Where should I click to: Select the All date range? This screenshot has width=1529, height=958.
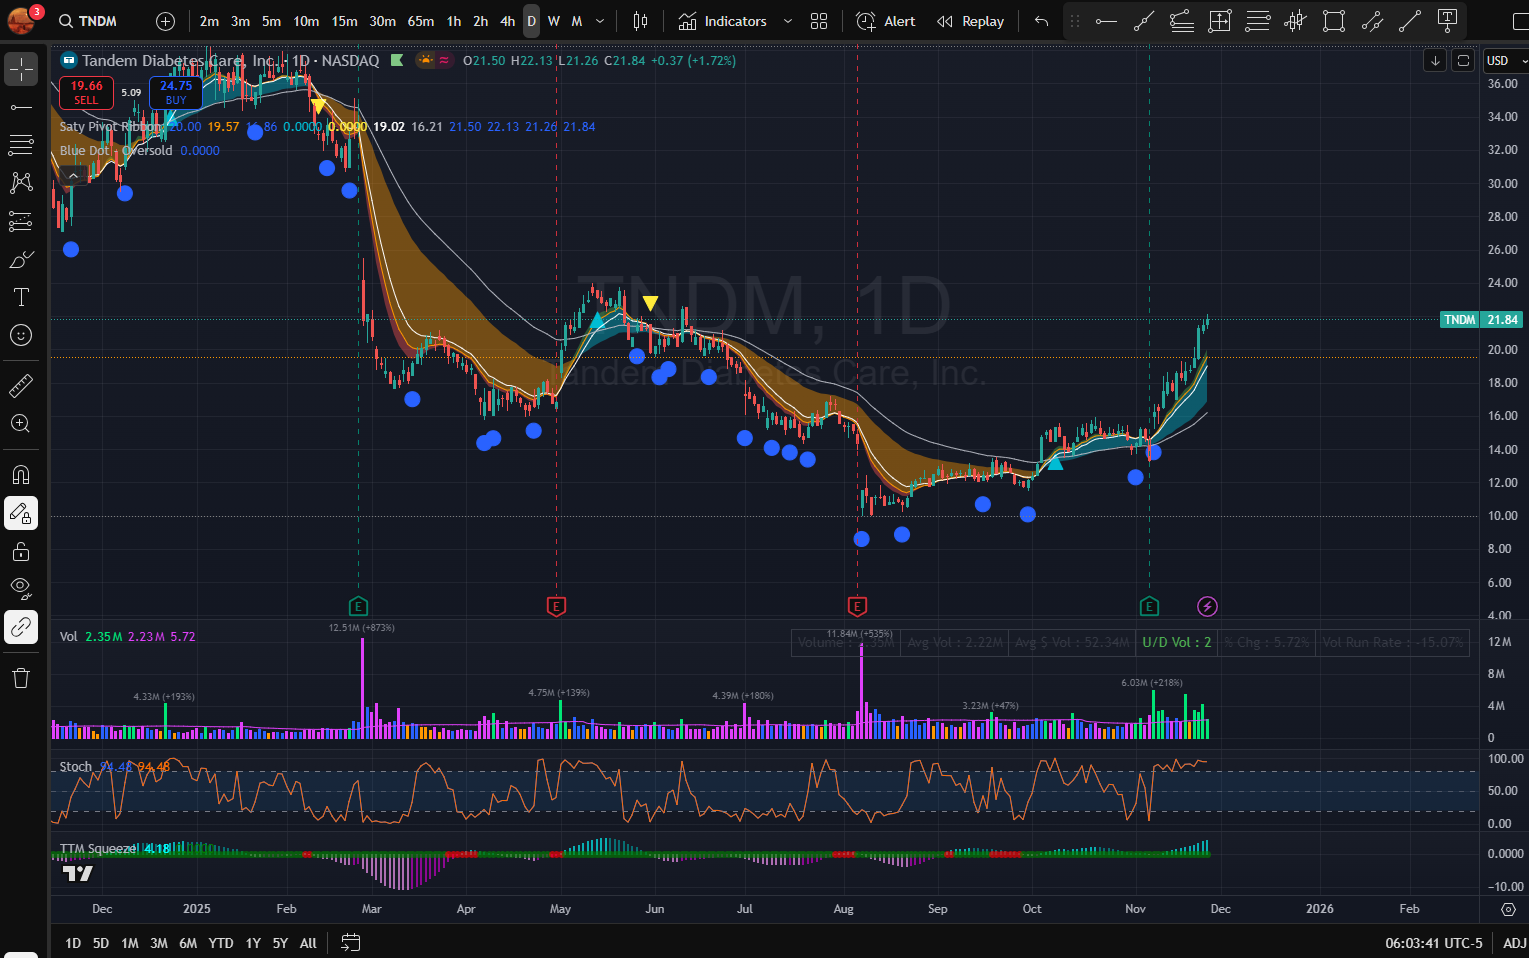pyautogui.click(x=308, y=943)
